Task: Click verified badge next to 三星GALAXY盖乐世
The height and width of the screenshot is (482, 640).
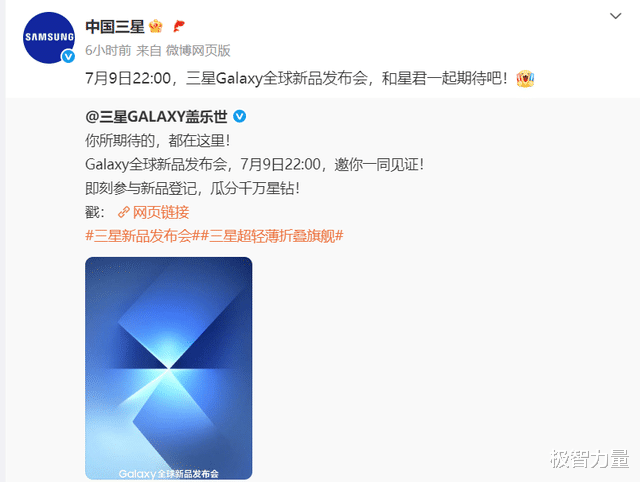Action: point(240,117)
